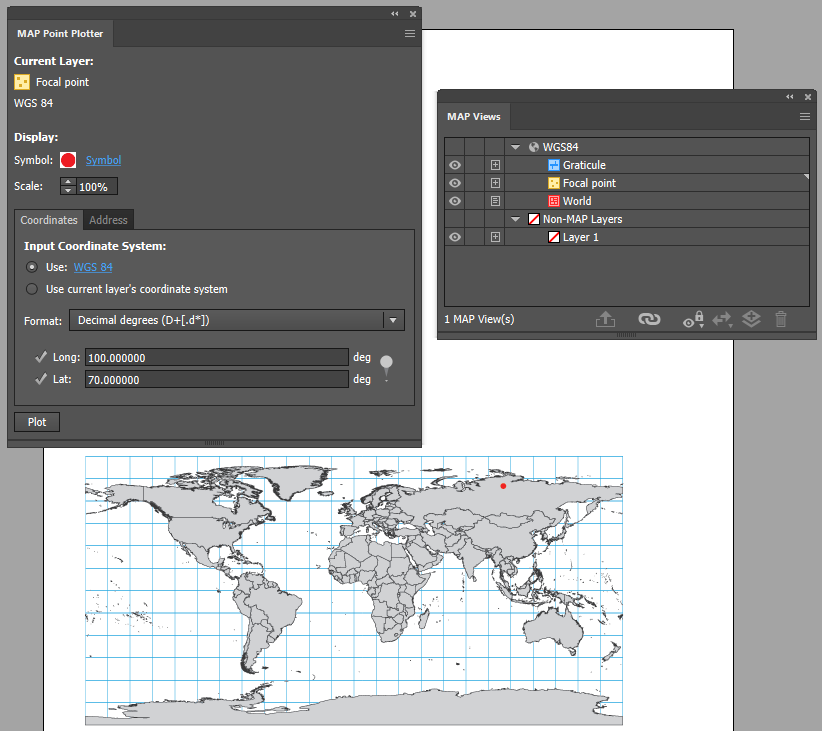The height and width of the screenshot is (731, 822).
Task: Click the Focal point layer icon in Point Plotter
Action: [22, 82]
